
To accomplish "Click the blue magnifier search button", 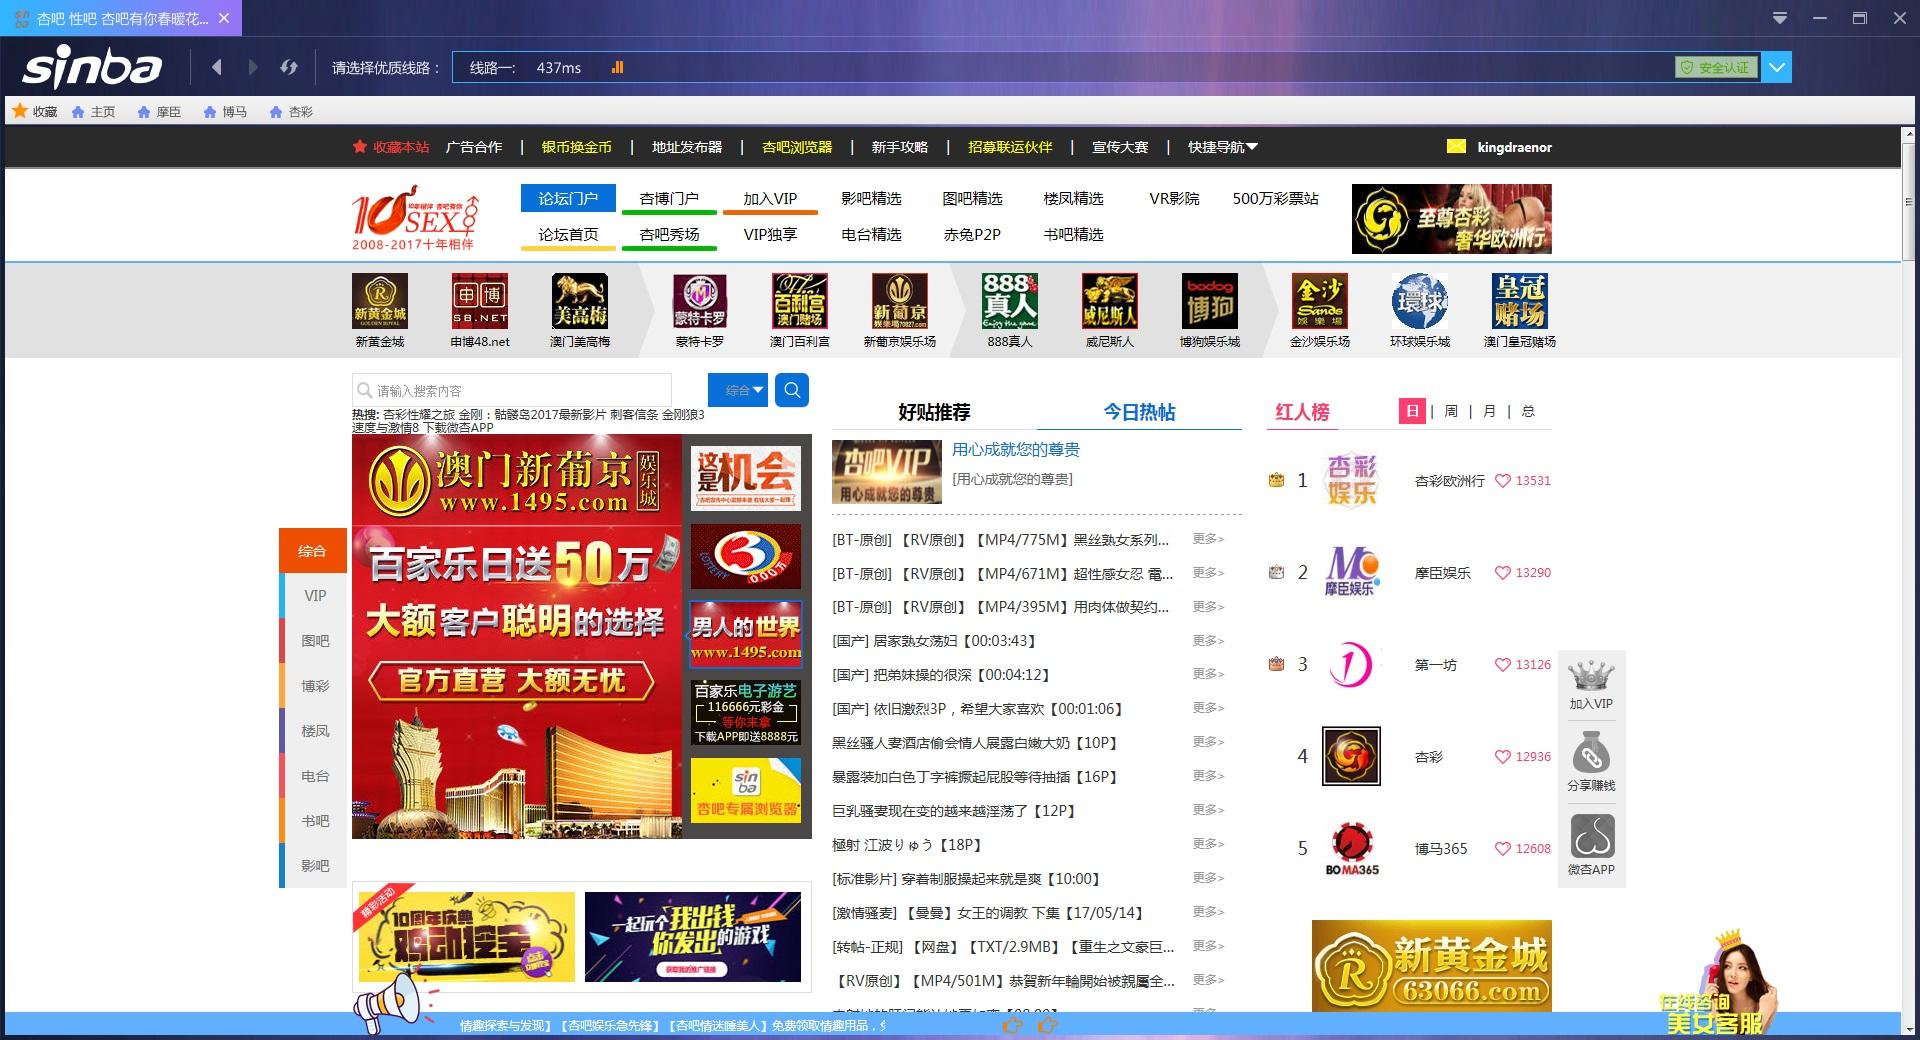I will coord(792,390).
